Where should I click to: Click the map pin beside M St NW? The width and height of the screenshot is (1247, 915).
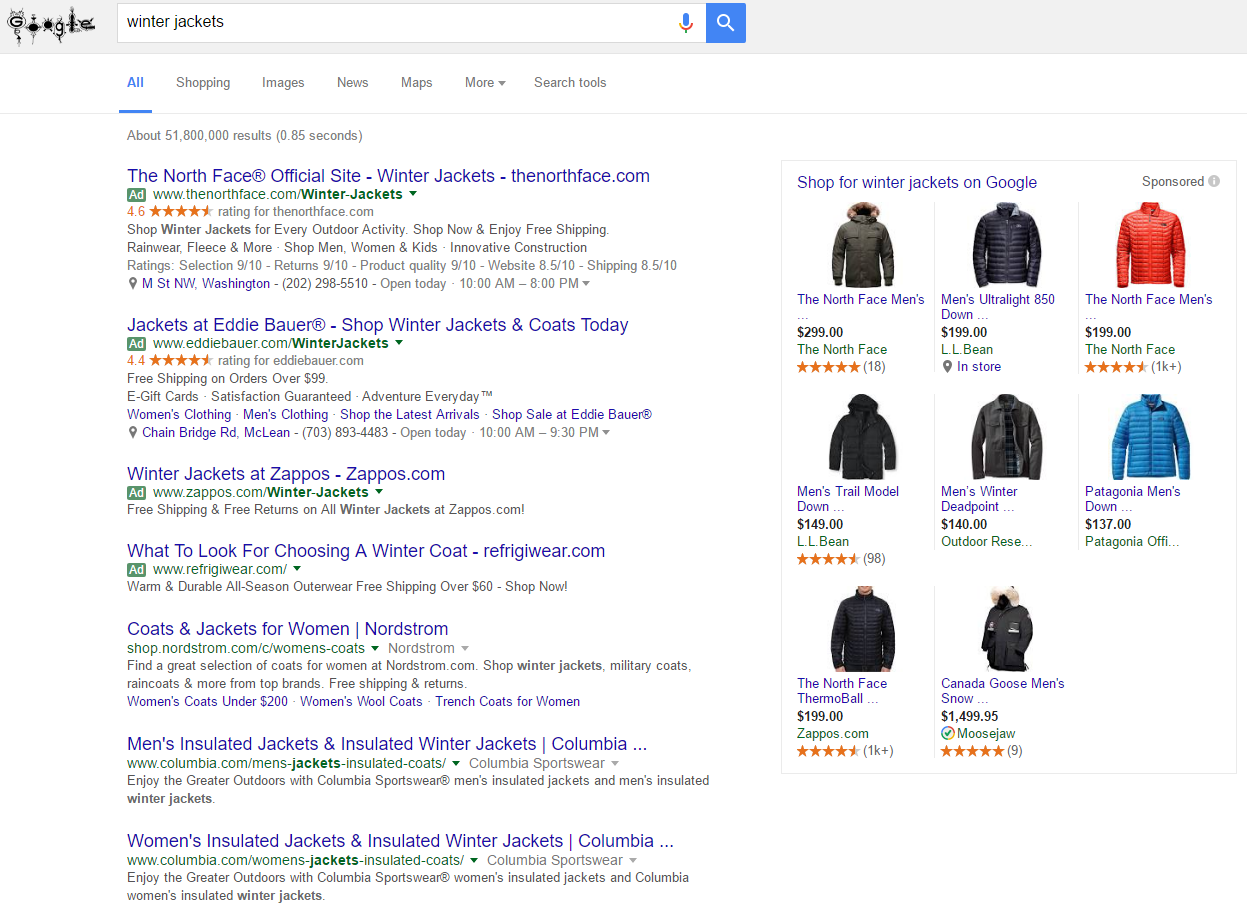[133, 284]
